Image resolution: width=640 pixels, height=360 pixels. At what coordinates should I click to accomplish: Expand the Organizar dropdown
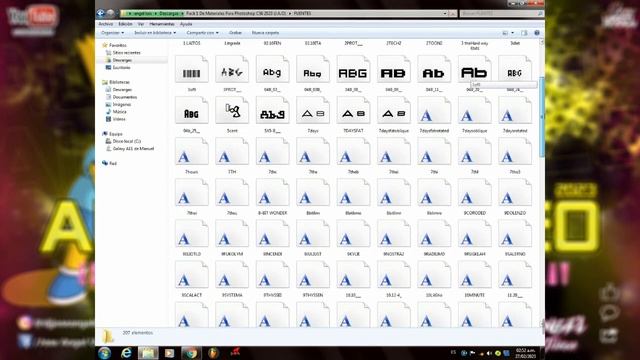coord(112,33)
